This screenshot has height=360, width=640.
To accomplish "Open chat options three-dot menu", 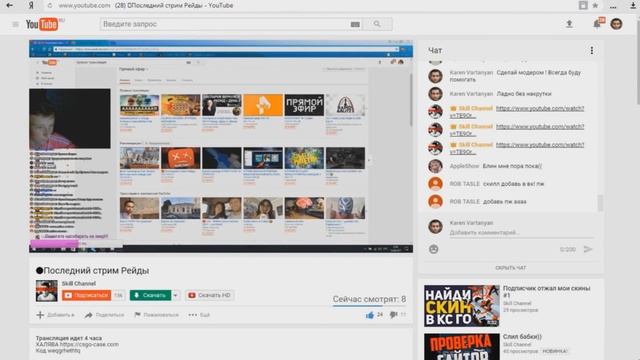I will (x=592, y=50).
